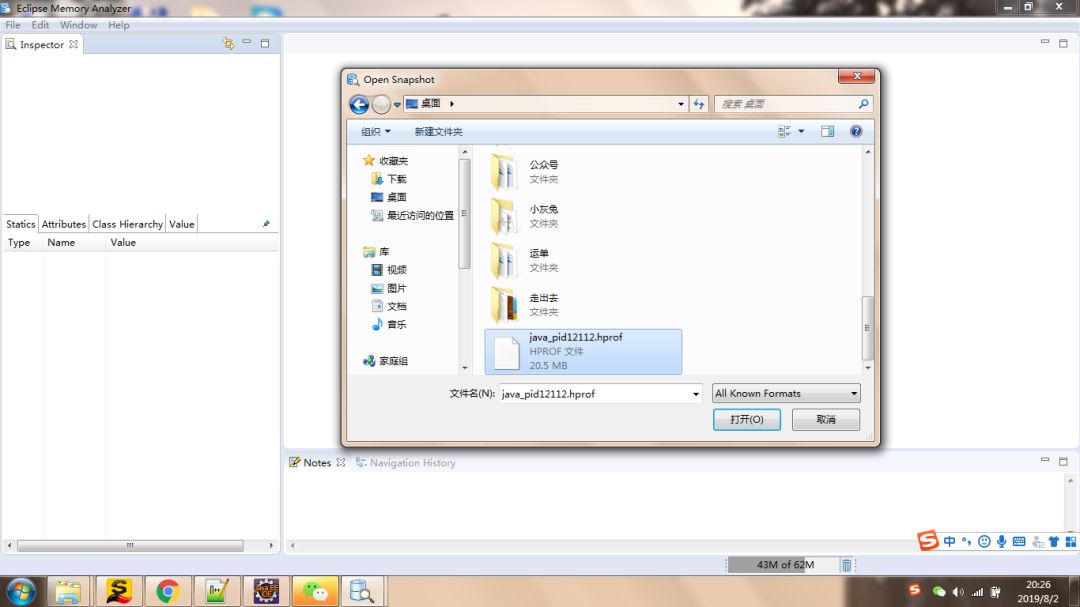This screenshot has width=1080, height=607.
Task: Switch to the Attributes tab
Action: click(x=63, y=224)
